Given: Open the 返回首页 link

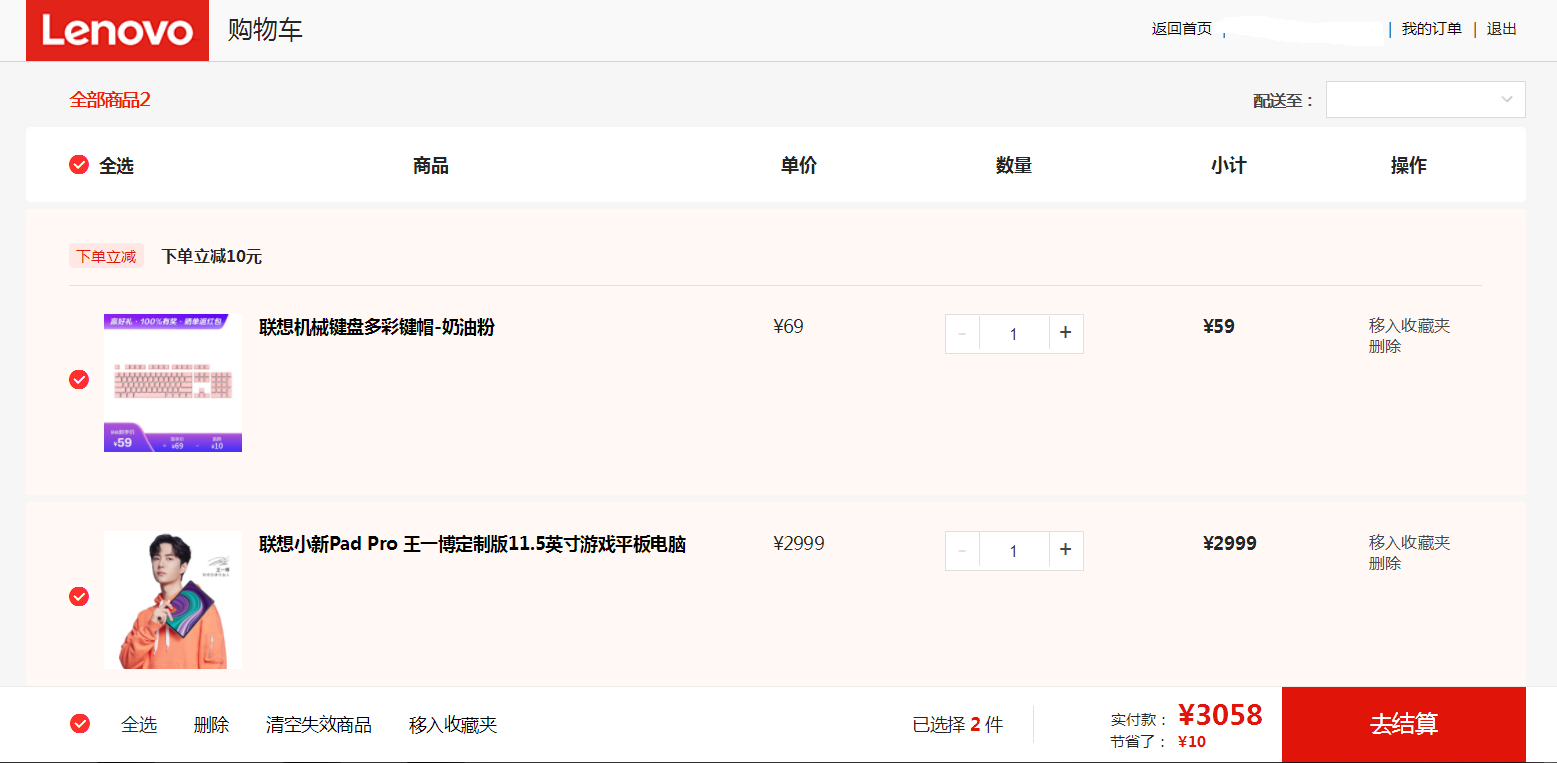Looking at the screenshot, I should click(1181, 29).
